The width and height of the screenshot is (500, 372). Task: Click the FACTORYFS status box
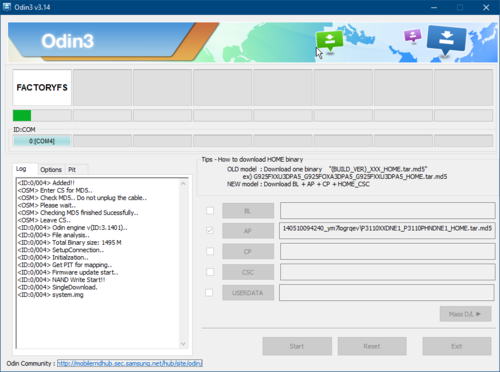pyautogui.click(x=42, y=87)
